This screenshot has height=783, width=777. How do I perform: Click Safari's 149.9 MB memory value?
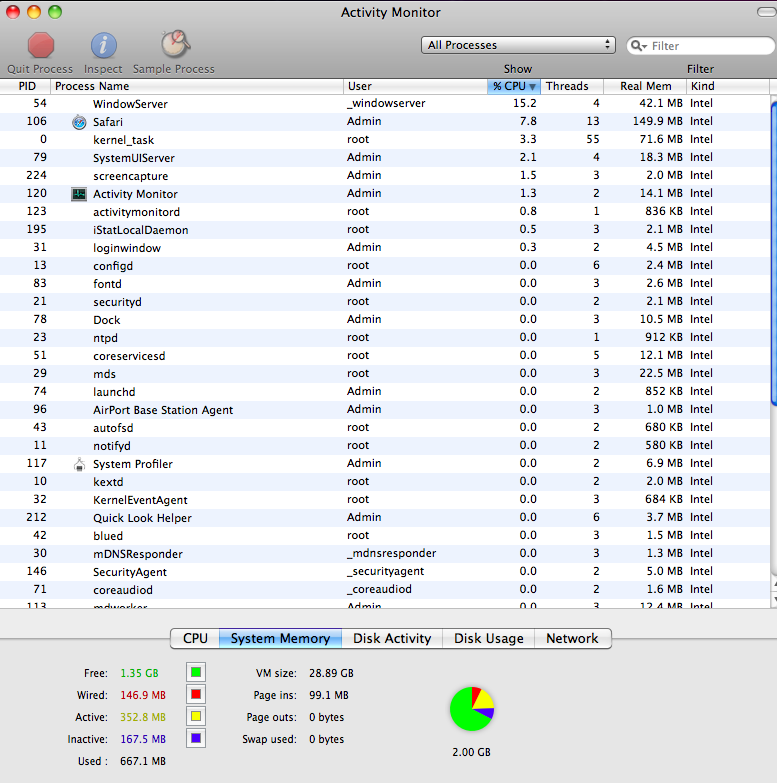pos(657,121)
